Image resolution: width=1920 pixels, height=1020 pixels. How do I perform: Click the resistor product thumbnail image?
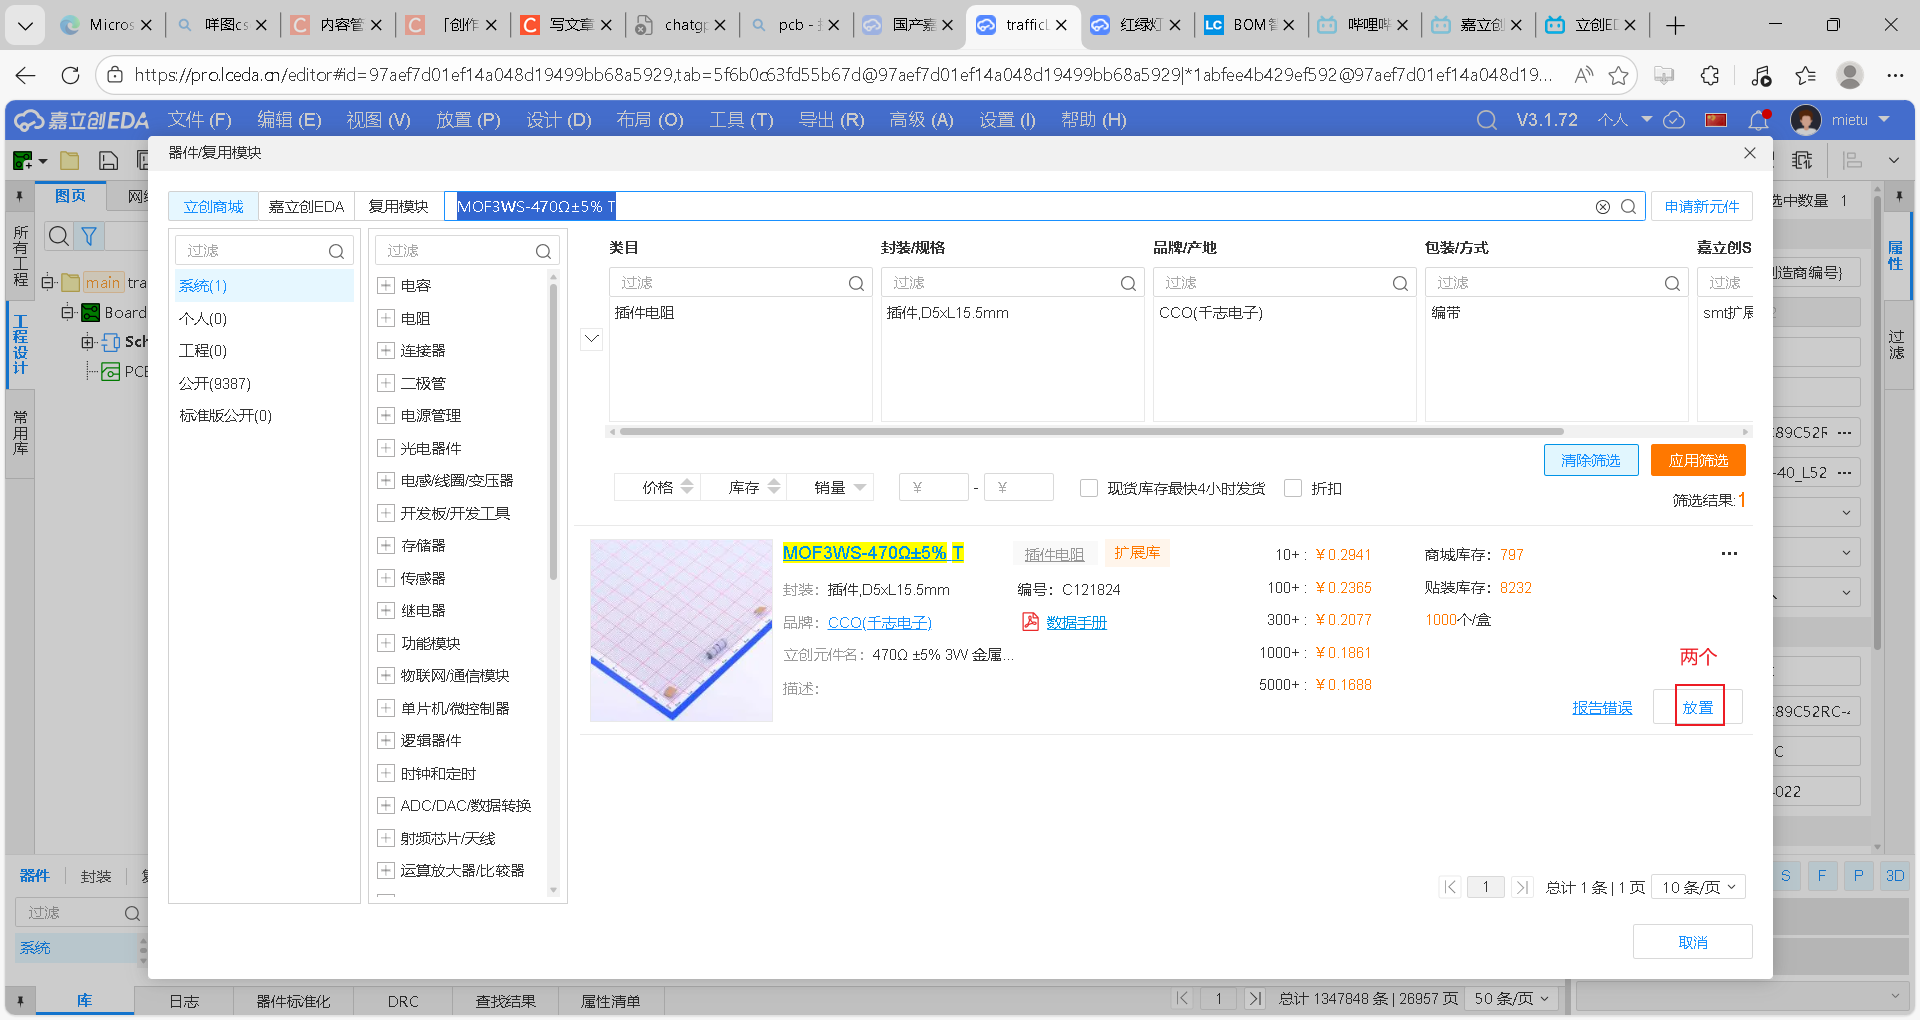(681, 630)
